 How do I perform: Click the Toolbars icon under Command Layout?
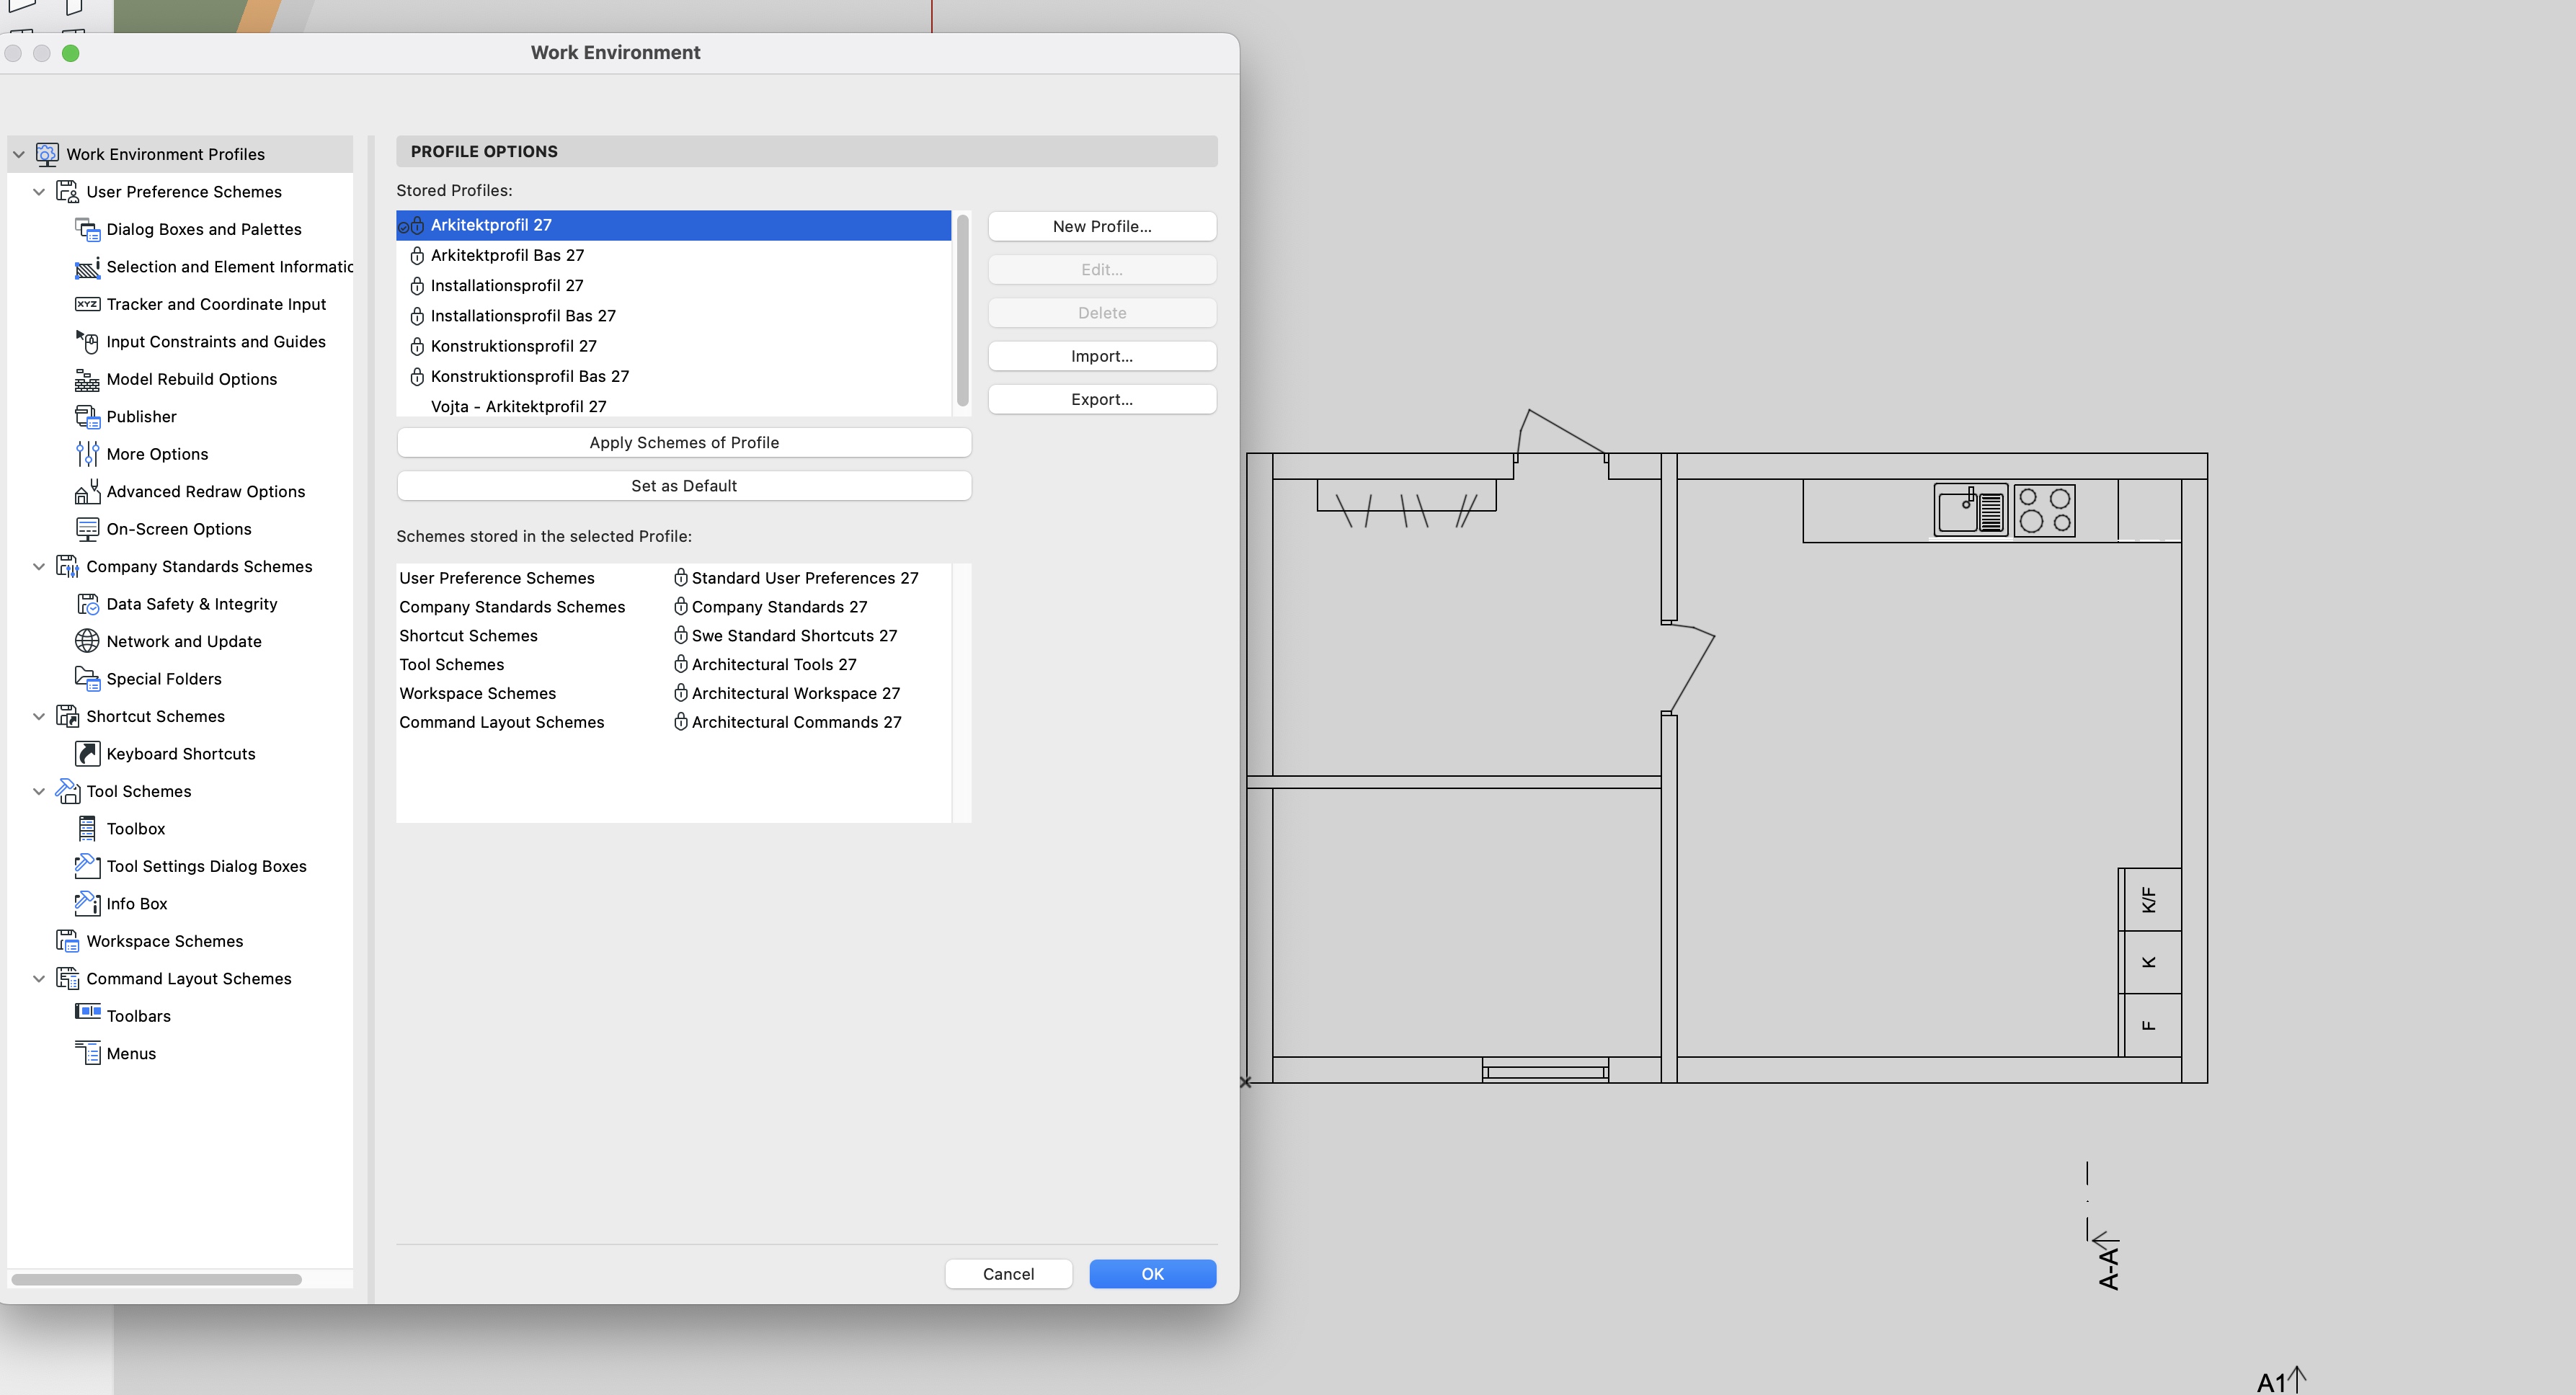click(x=87, y=1012)
